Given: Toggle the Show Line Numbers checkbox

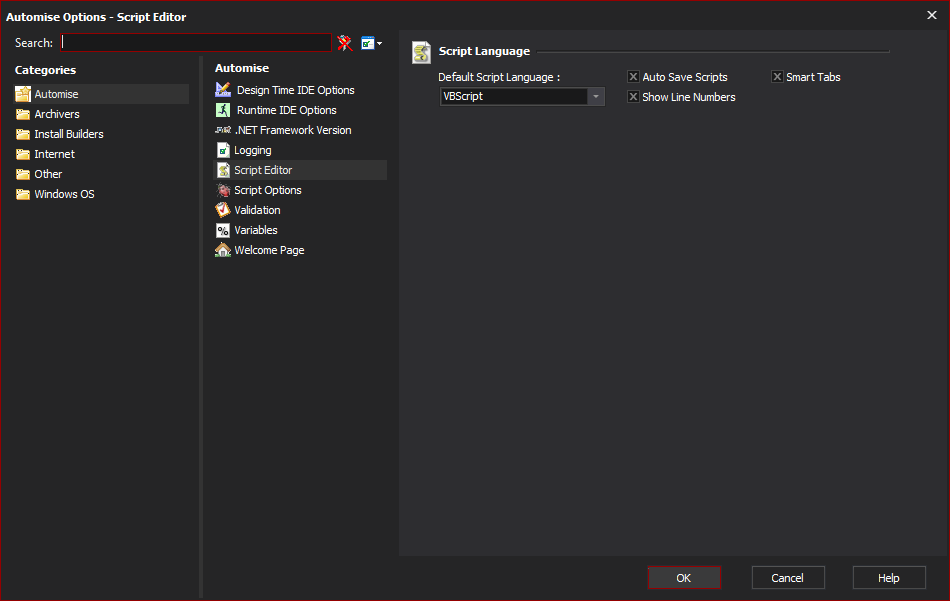Looking at the screenshot, I should point(633,96).
